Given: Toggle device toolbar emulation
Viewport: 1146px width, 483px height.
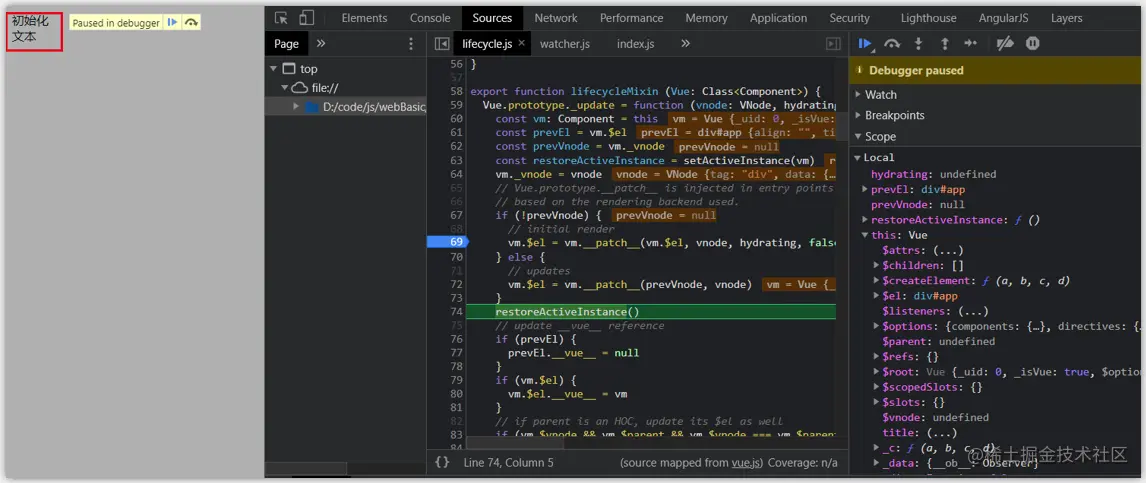Looking at the screenshot, I should pos(306,18).
